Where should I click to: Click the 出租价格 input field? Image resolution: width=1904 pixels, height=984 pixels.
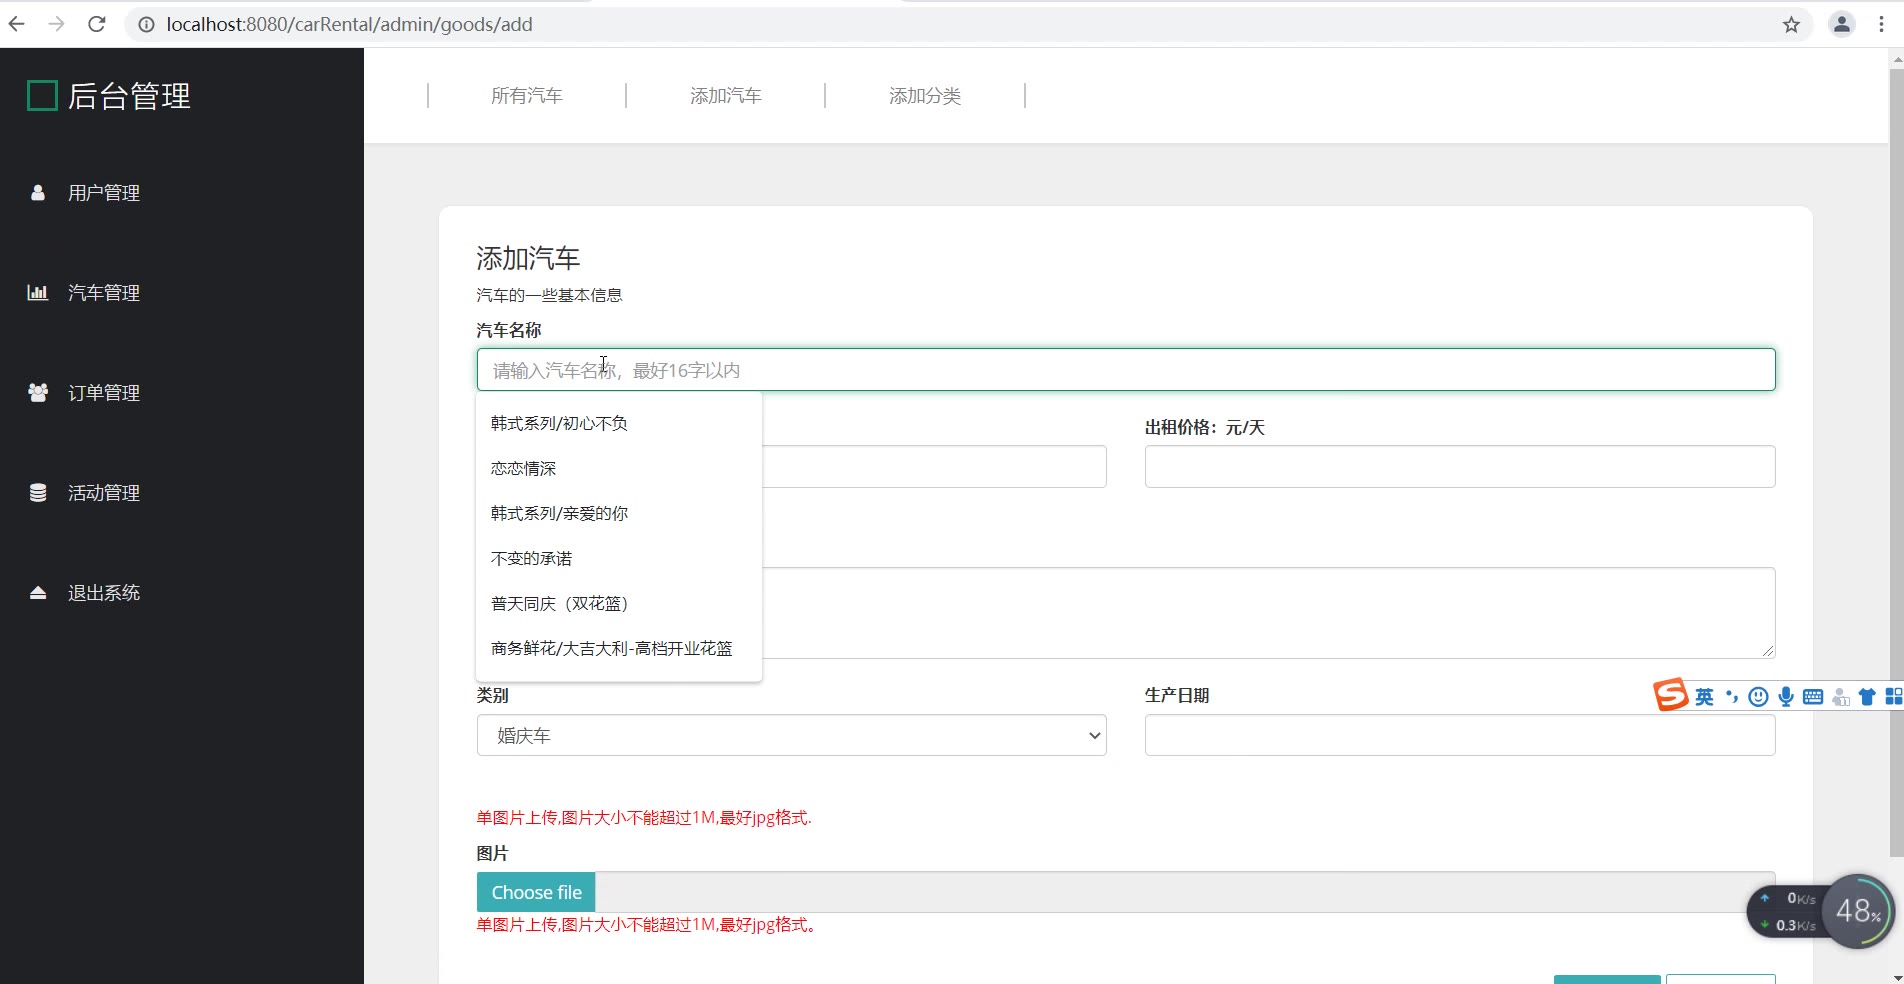[x=1459, y=467]
